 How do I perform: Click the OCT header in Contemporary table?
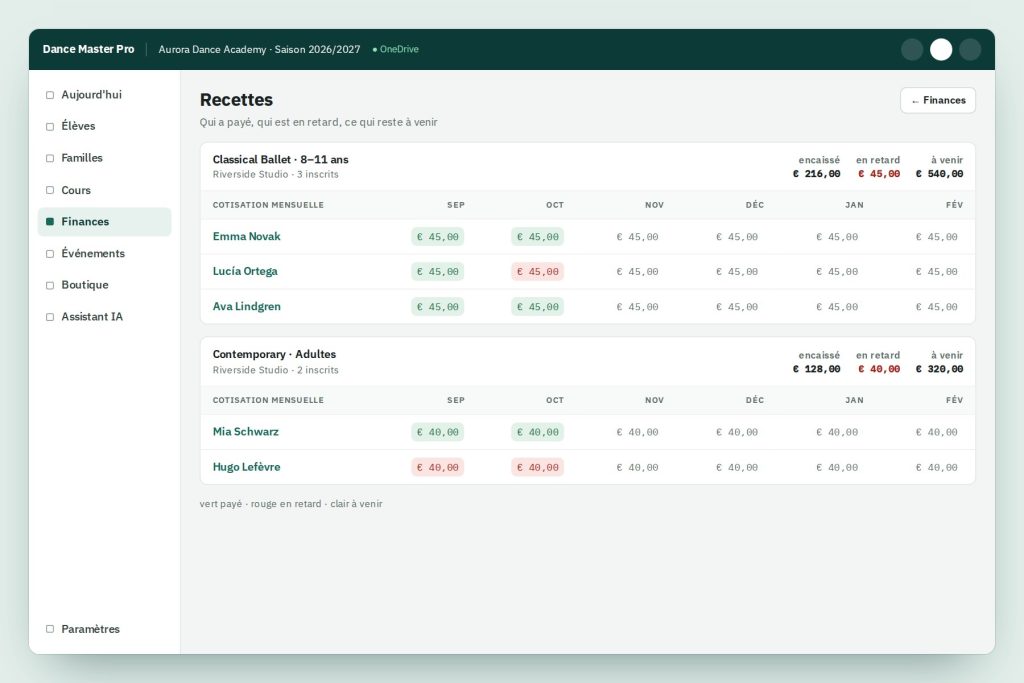[555, 400]
